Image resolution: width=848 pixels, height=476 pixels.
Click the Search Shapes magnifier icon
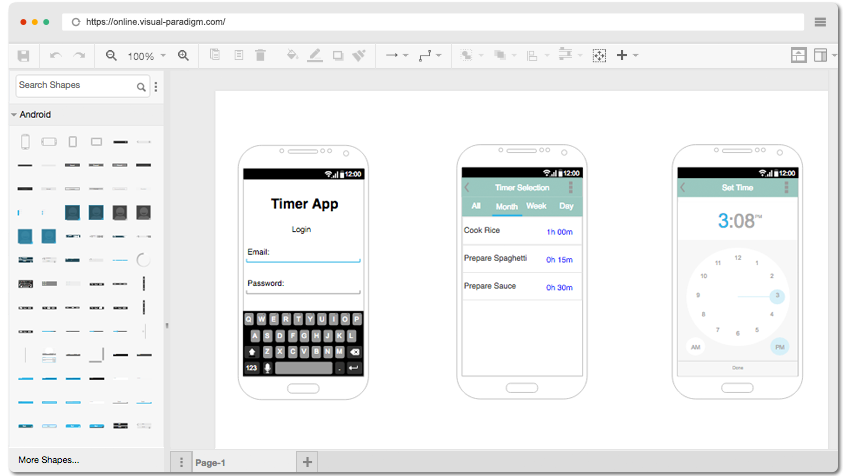[141, 87]
